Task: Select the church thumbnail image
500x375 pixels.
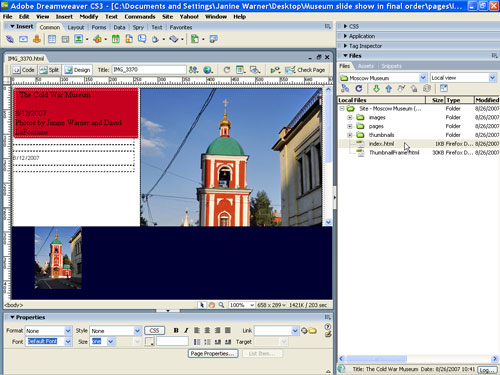Action: coord(58,257)
